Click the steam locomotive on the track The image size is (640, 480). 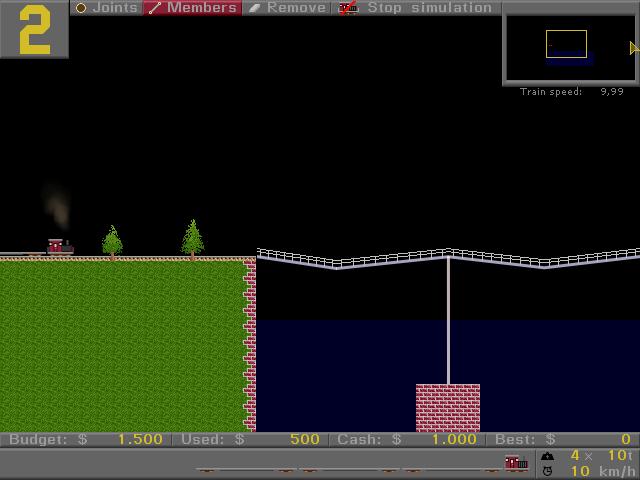(59, 246)
